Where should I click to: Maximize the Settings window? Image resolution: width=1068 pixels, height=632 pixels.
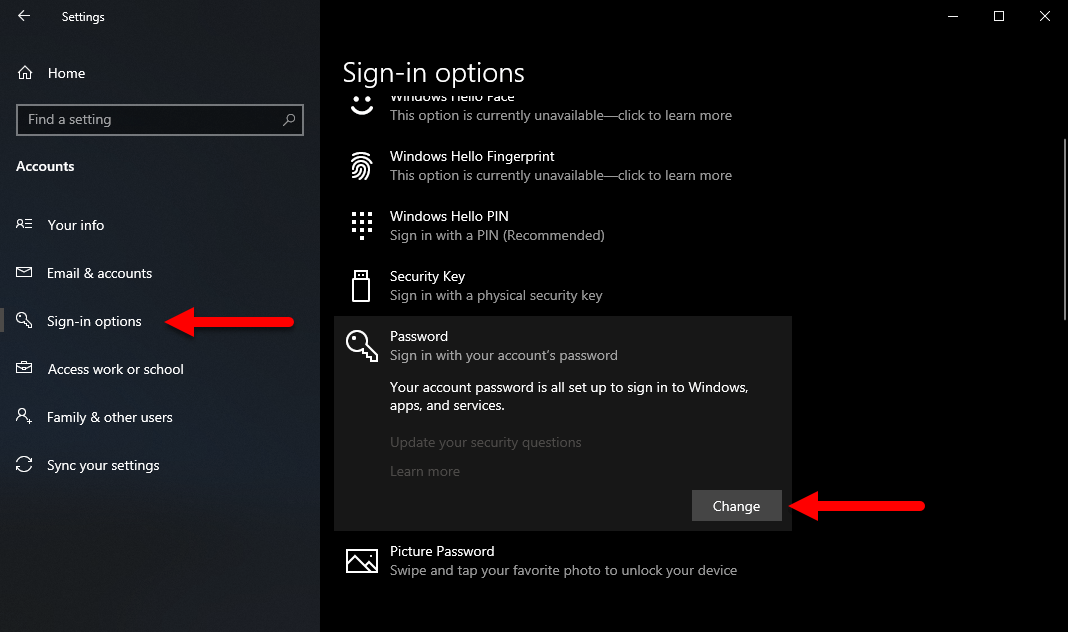[999, 16]
